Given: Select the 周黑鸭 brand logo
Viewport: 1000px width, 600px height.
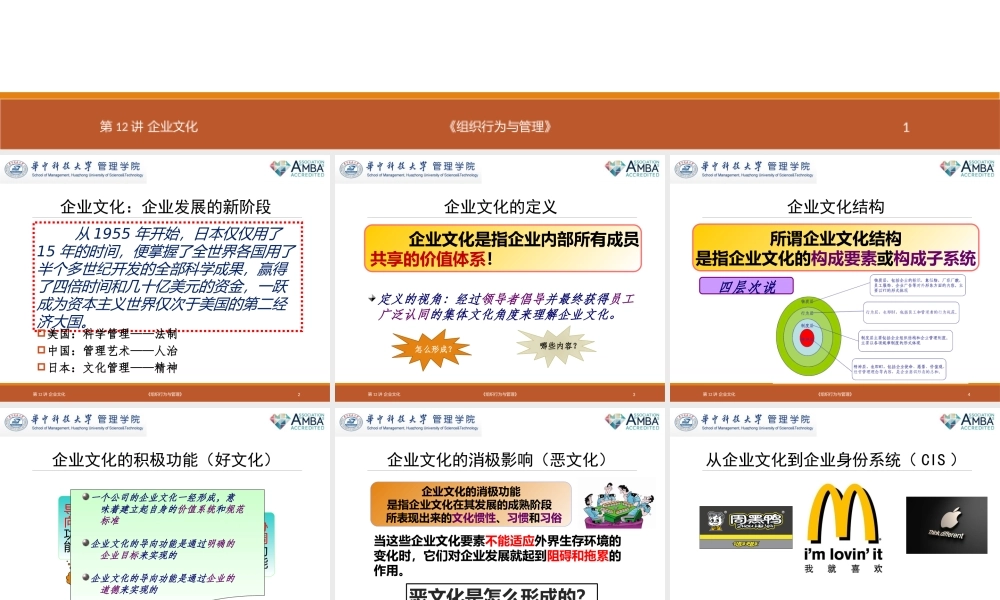Looking at the screenshot, I should [x=745, y=527].
